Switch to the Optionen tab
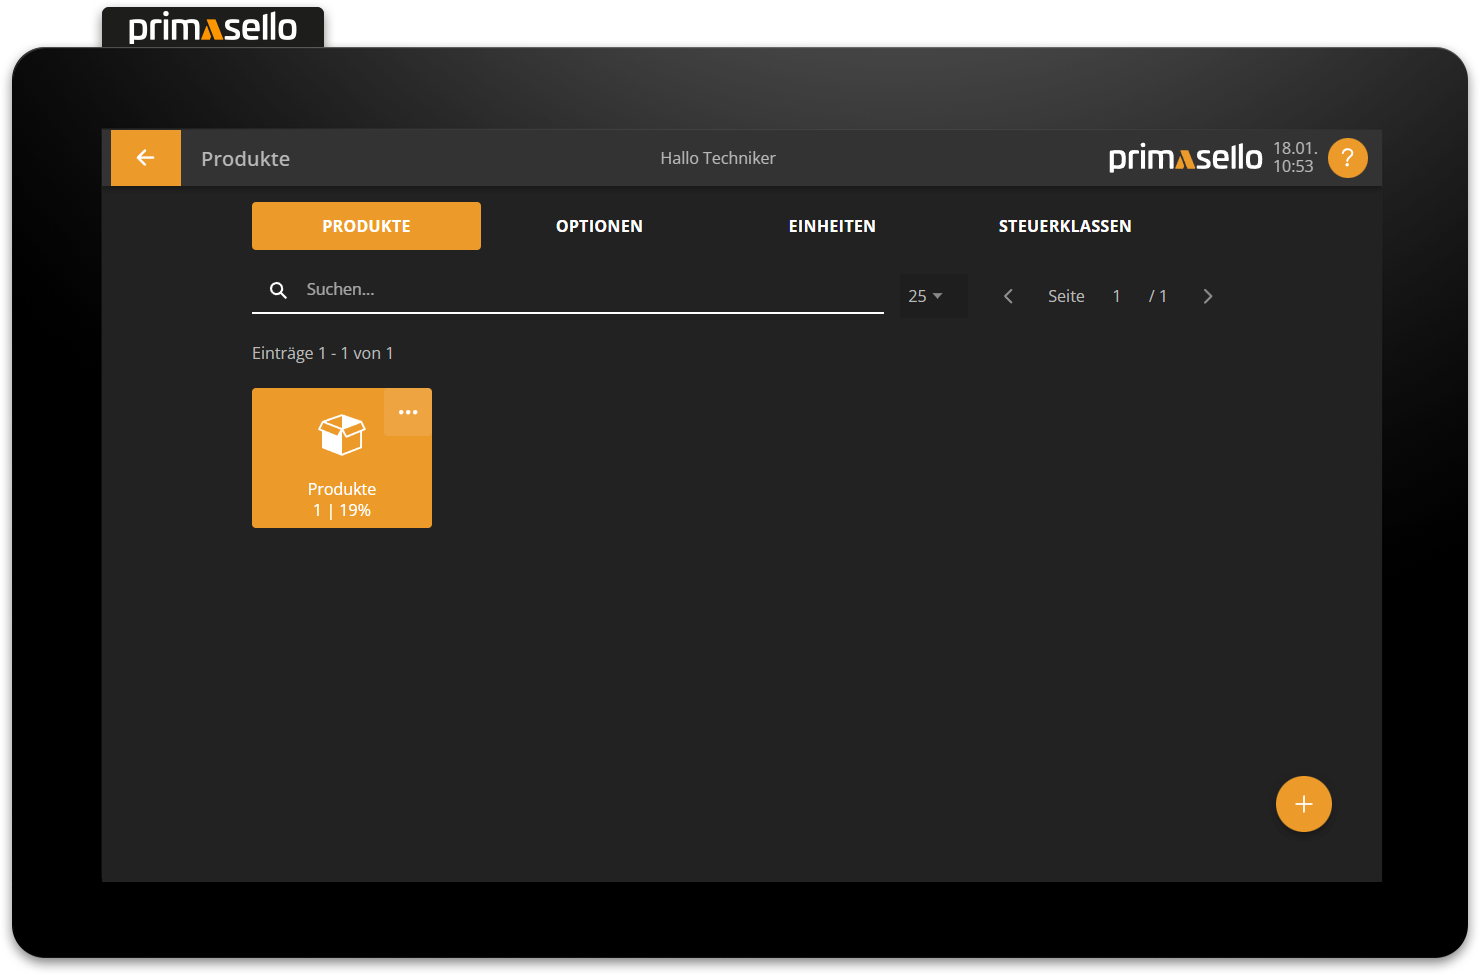 (x=599, y=226)
